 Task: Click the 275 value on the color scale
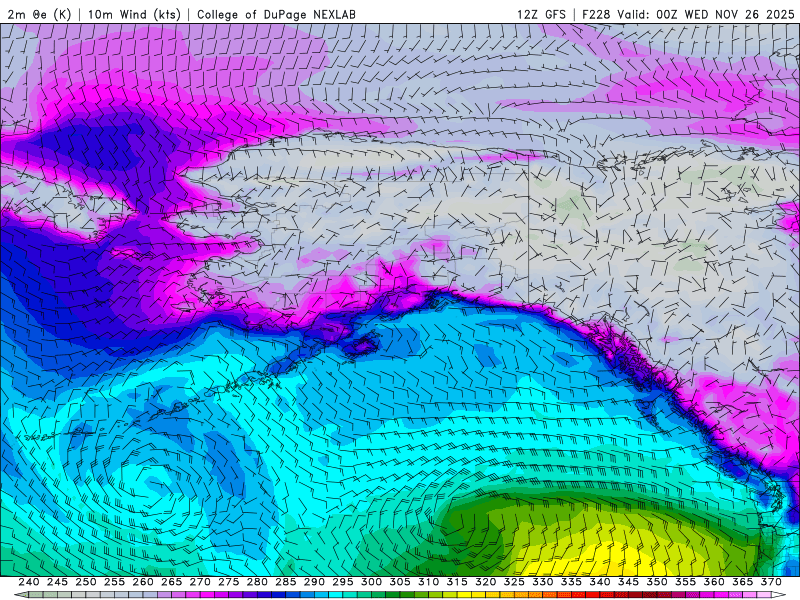click(229, 582)
